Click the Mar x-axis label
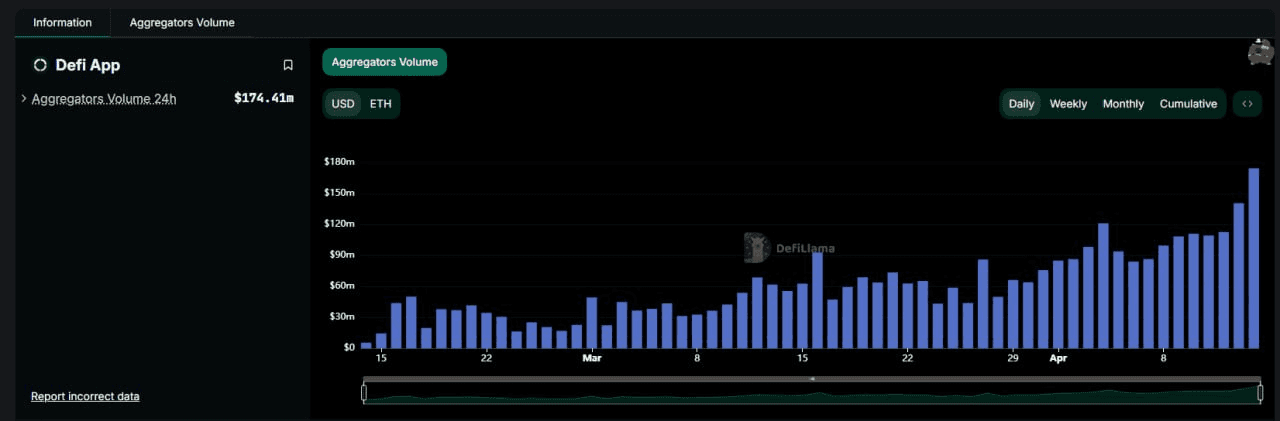 coord(592,358)
